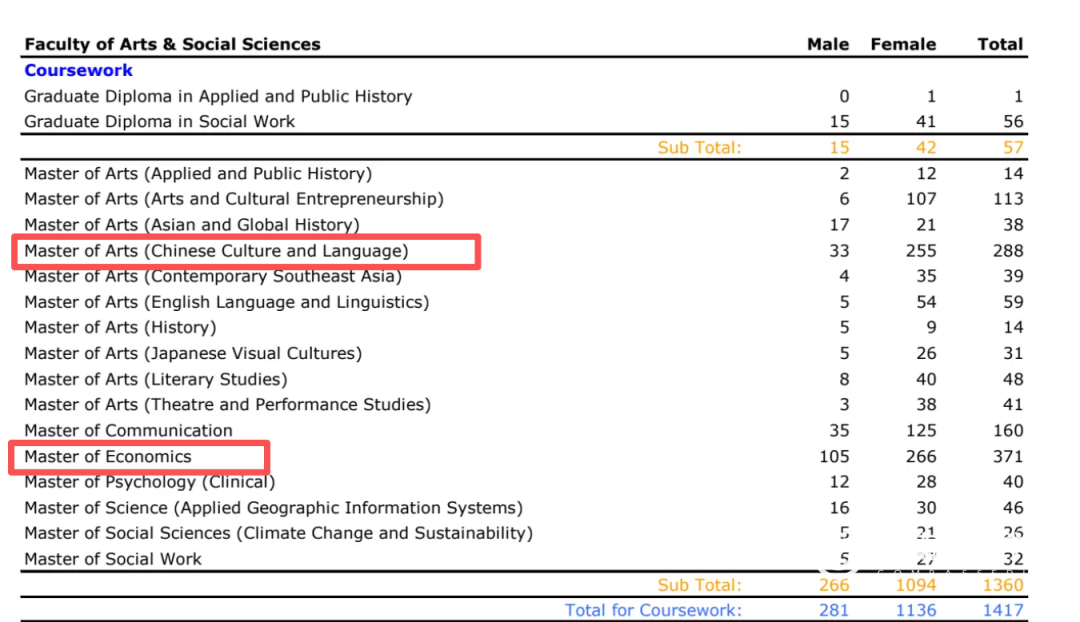Click Master of Science (Applied Geographic Information Systems)
The width and height of the screenshot is (1080, 622).
273,508
